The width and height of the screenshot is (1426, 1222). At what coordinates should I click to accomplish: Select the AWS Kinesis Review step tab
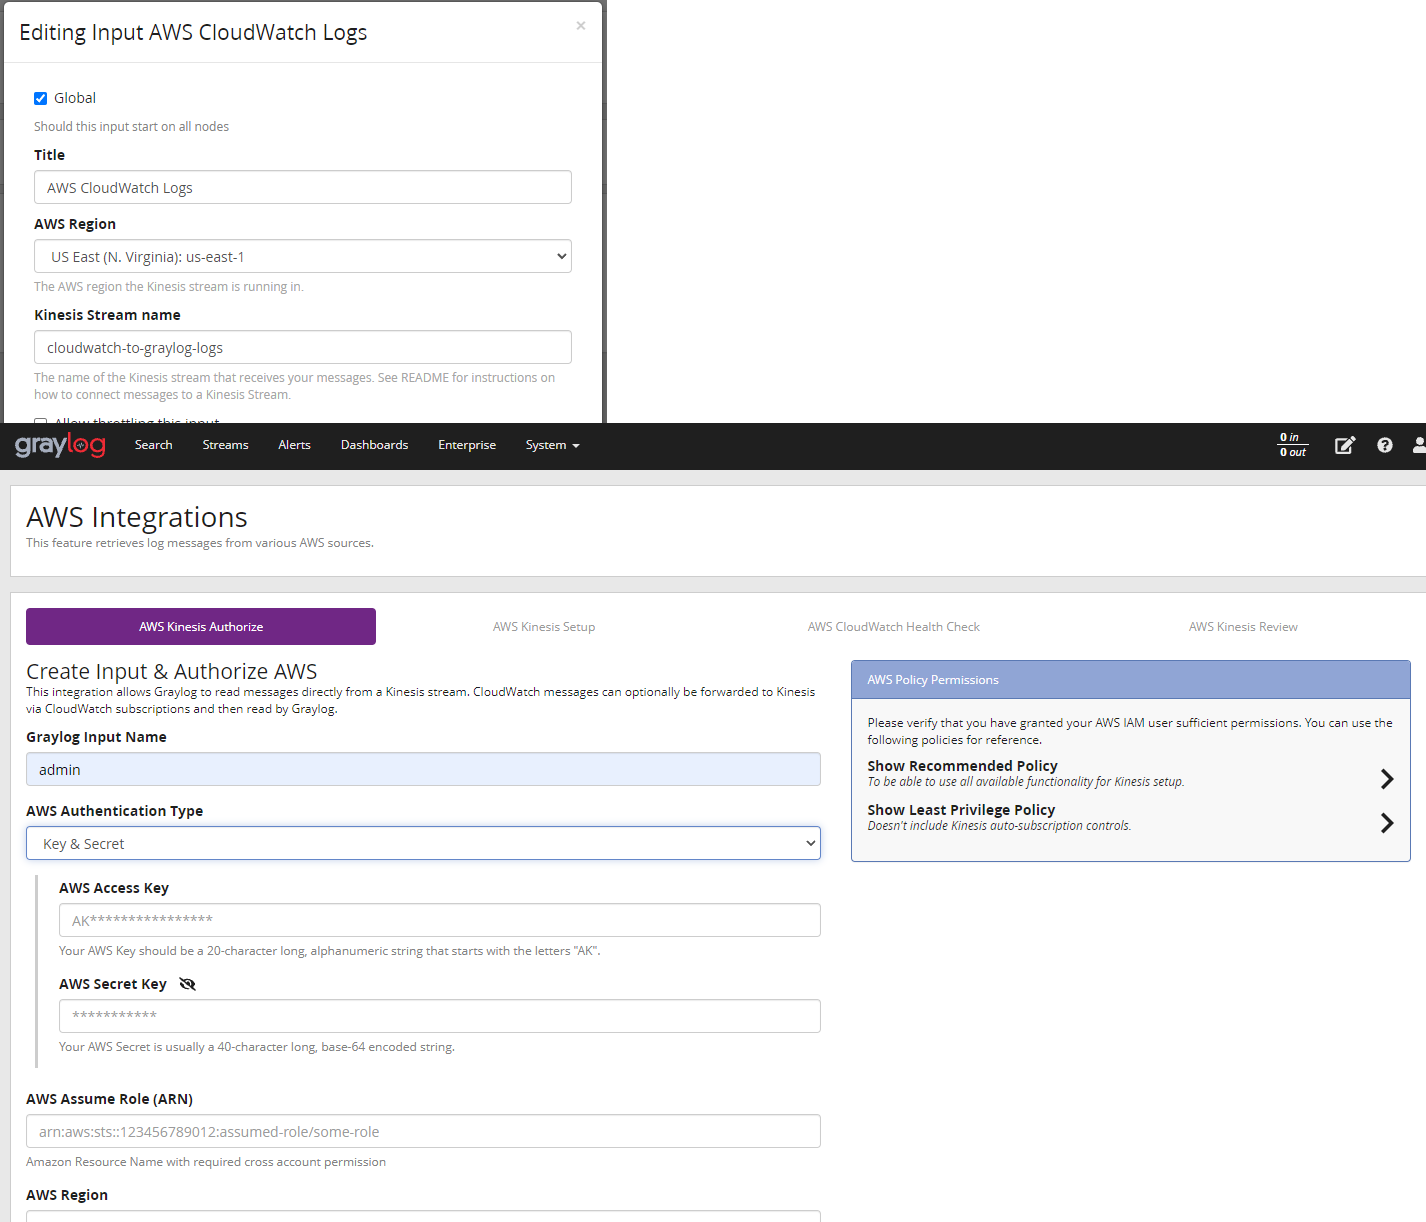click(x=1243, y=627)
